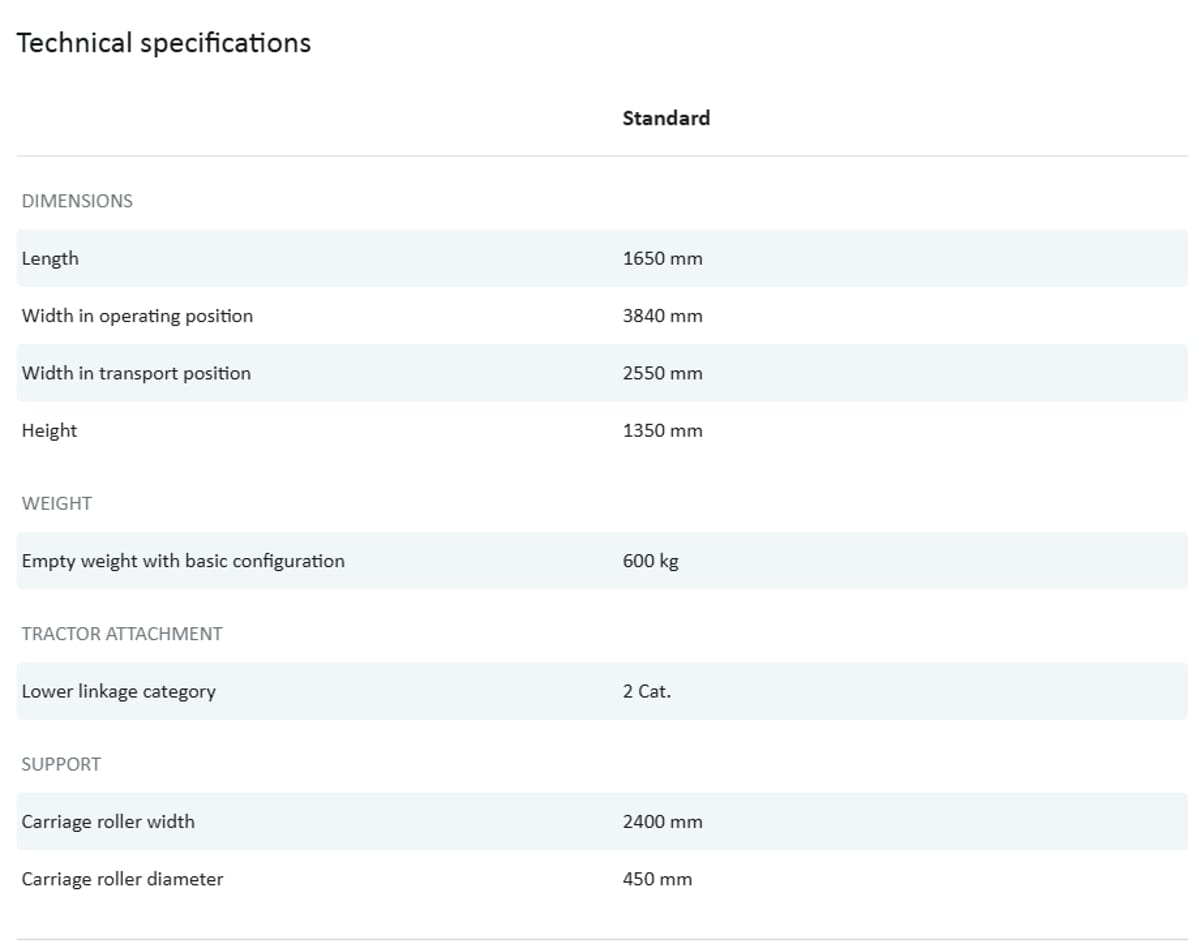This screenshot has width=1200, height=944.
Task: Click the Technical specifications heading
Action: (x=164, y=43)
